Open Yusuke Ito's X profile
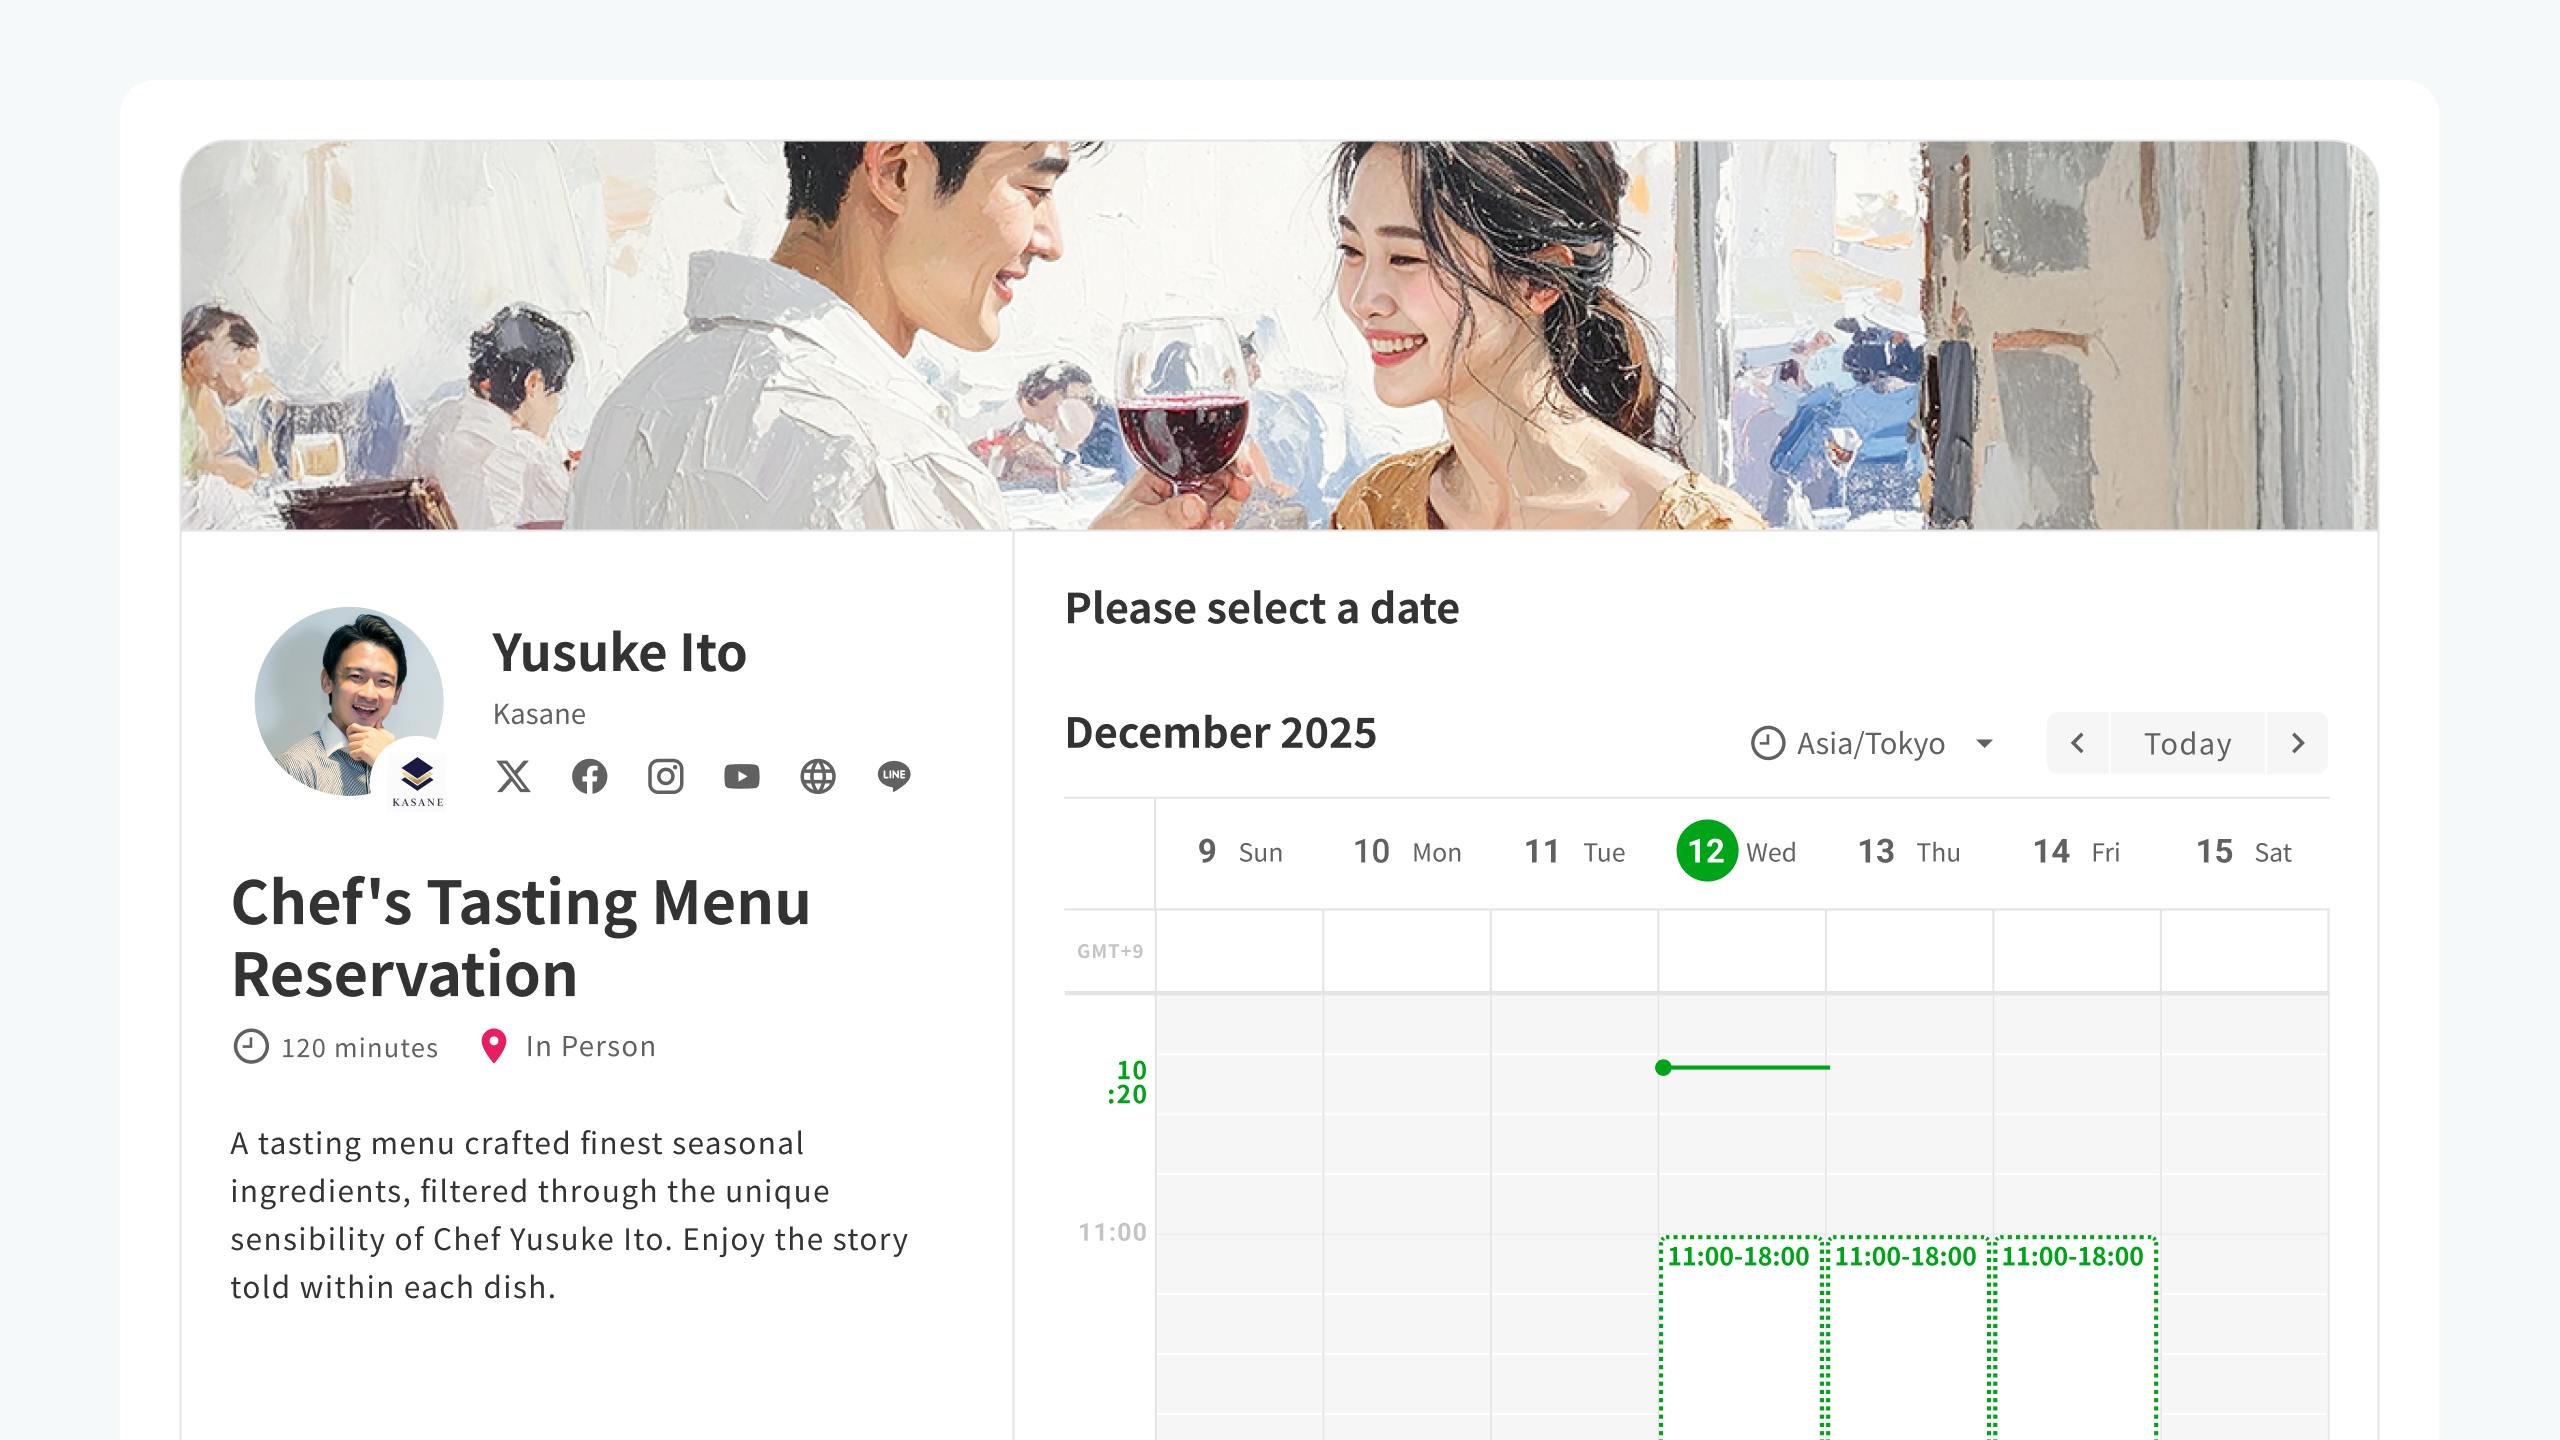 [x=514, y=776]
